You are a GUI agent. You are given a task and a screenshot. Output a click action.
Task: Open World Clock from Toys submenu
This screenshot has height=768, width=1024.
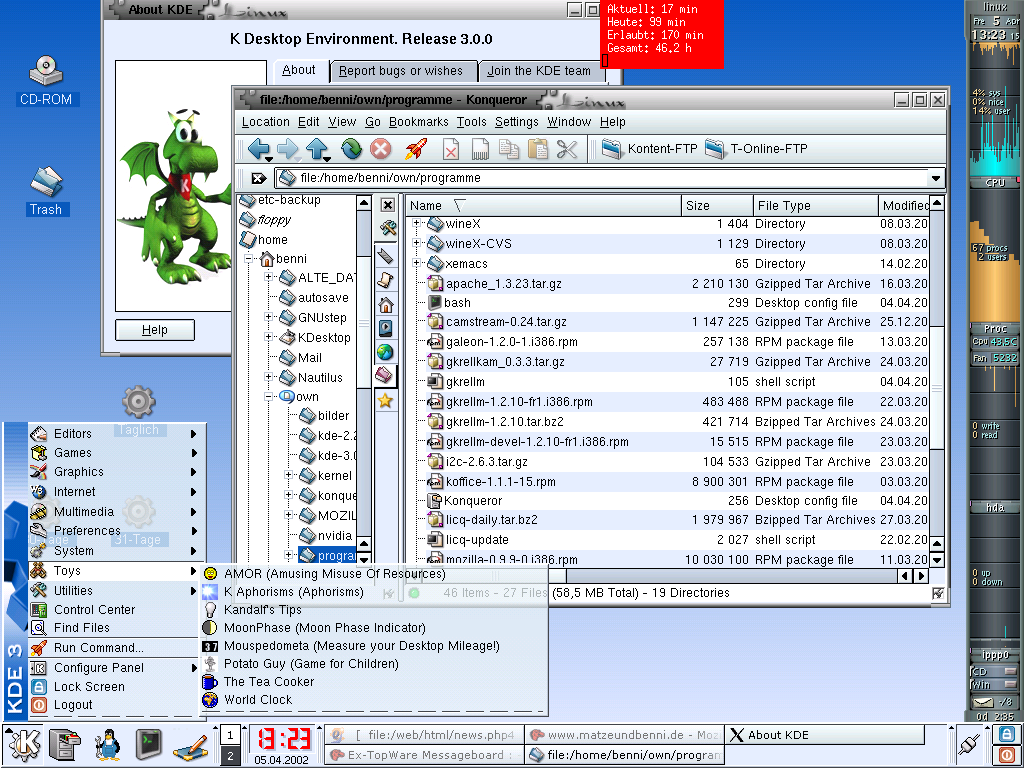(258, 699)
